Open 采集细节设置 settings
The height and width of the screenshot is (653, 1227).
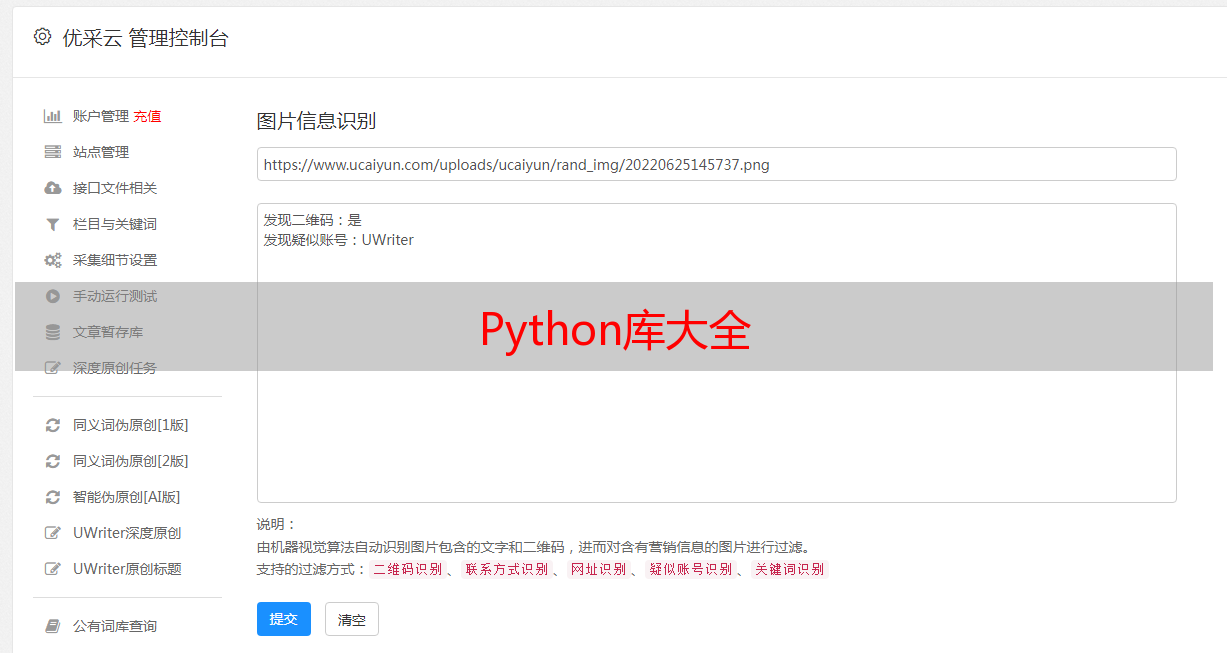pos(115,260)
